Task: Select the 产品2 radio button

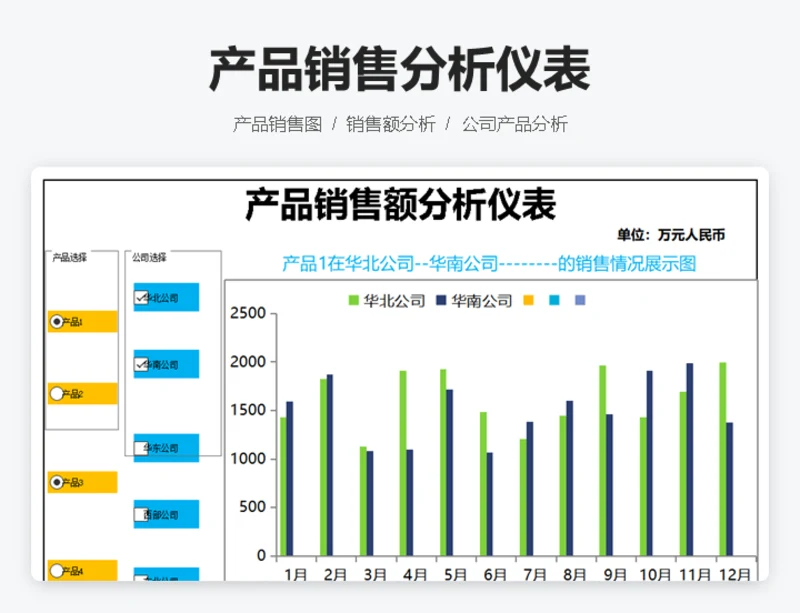Action: [x=57, y=394]
